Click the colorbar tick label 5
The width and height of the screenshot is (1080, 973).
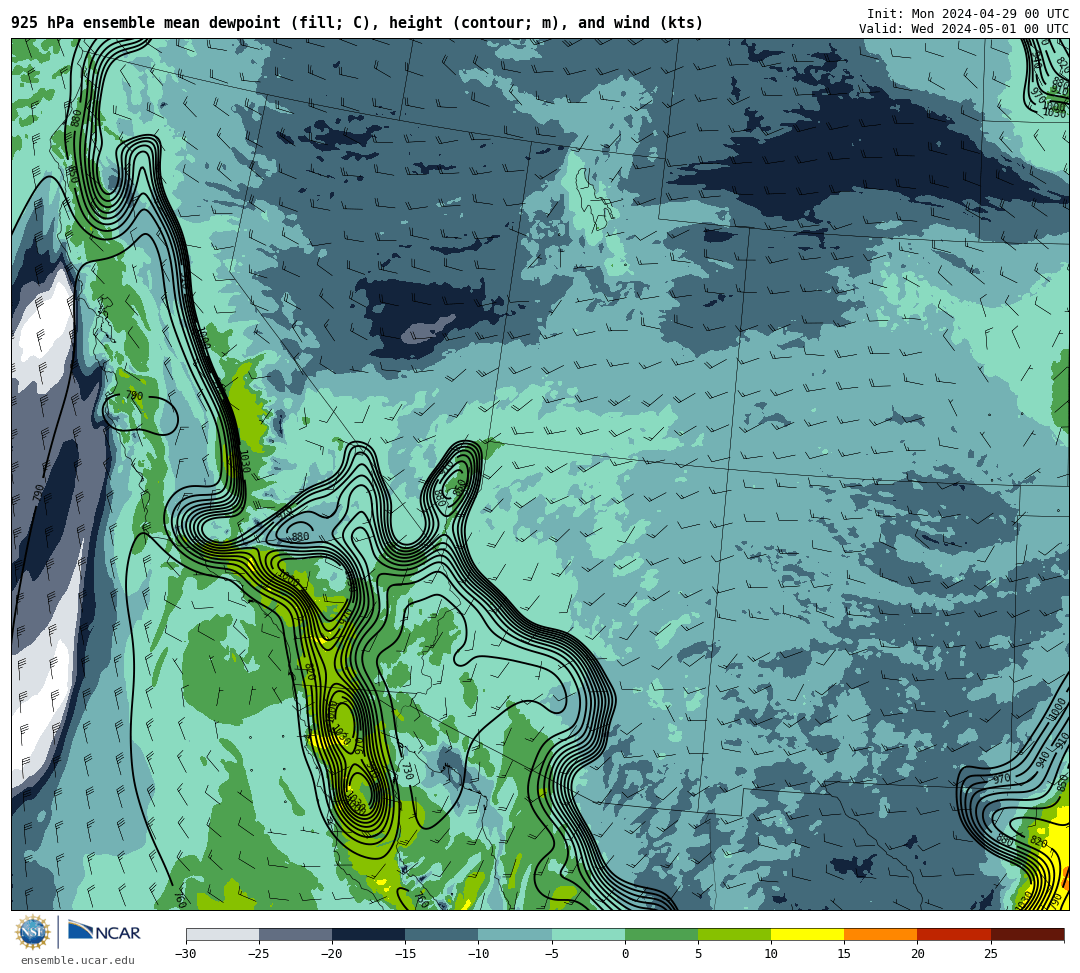click(698, 954)
